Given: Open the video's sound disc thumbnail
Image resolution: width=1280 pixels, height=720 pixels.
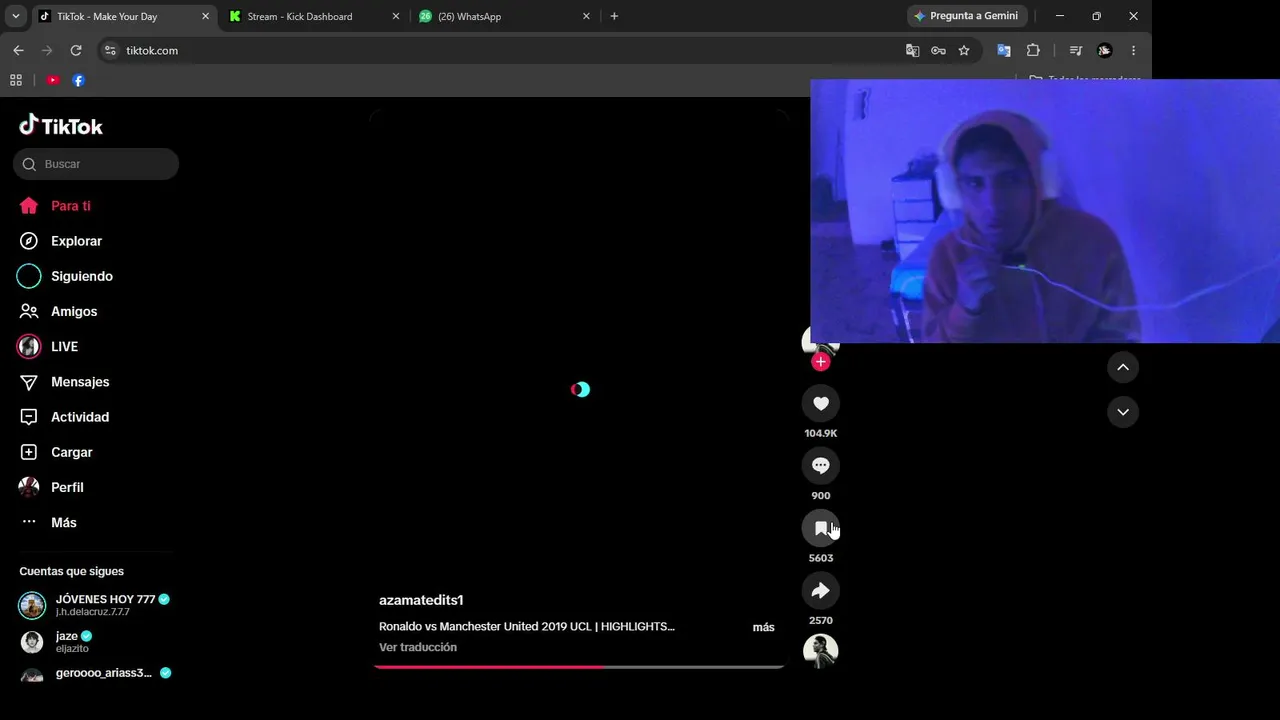Looking at the screenshot, I should coord(820,651).
